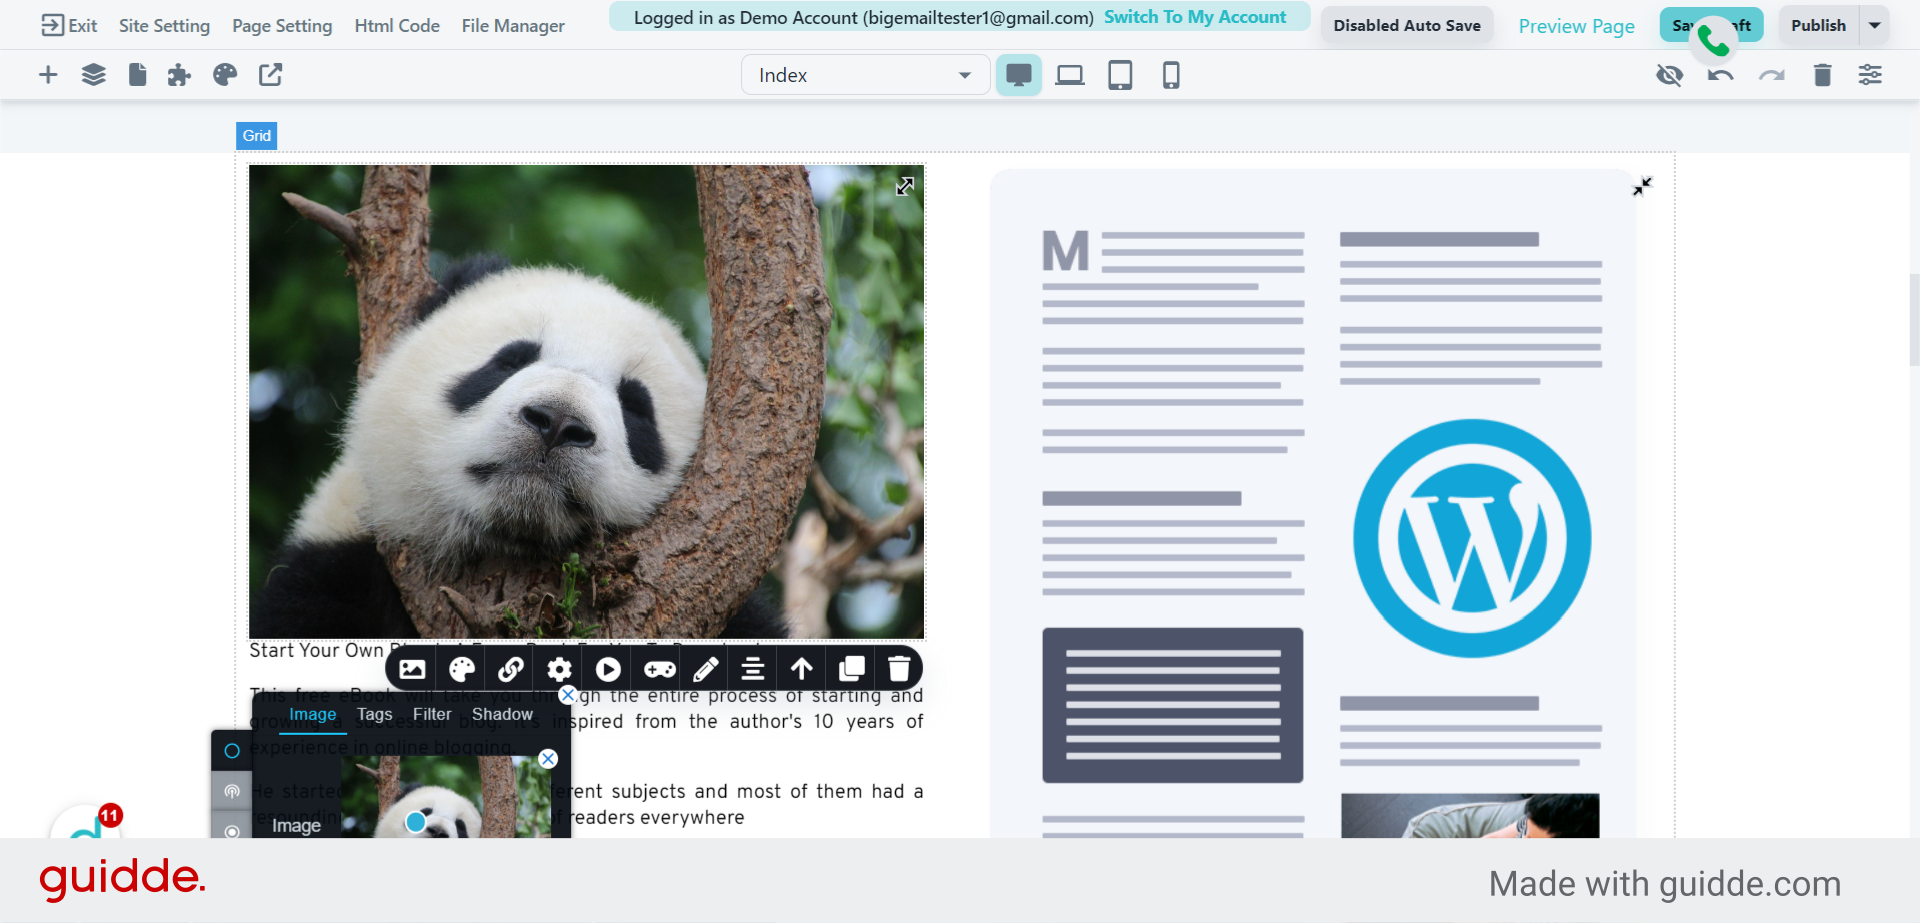Open the animation play icon in floating toolbar
The image size is (1920, 923).
click(608, 669)
